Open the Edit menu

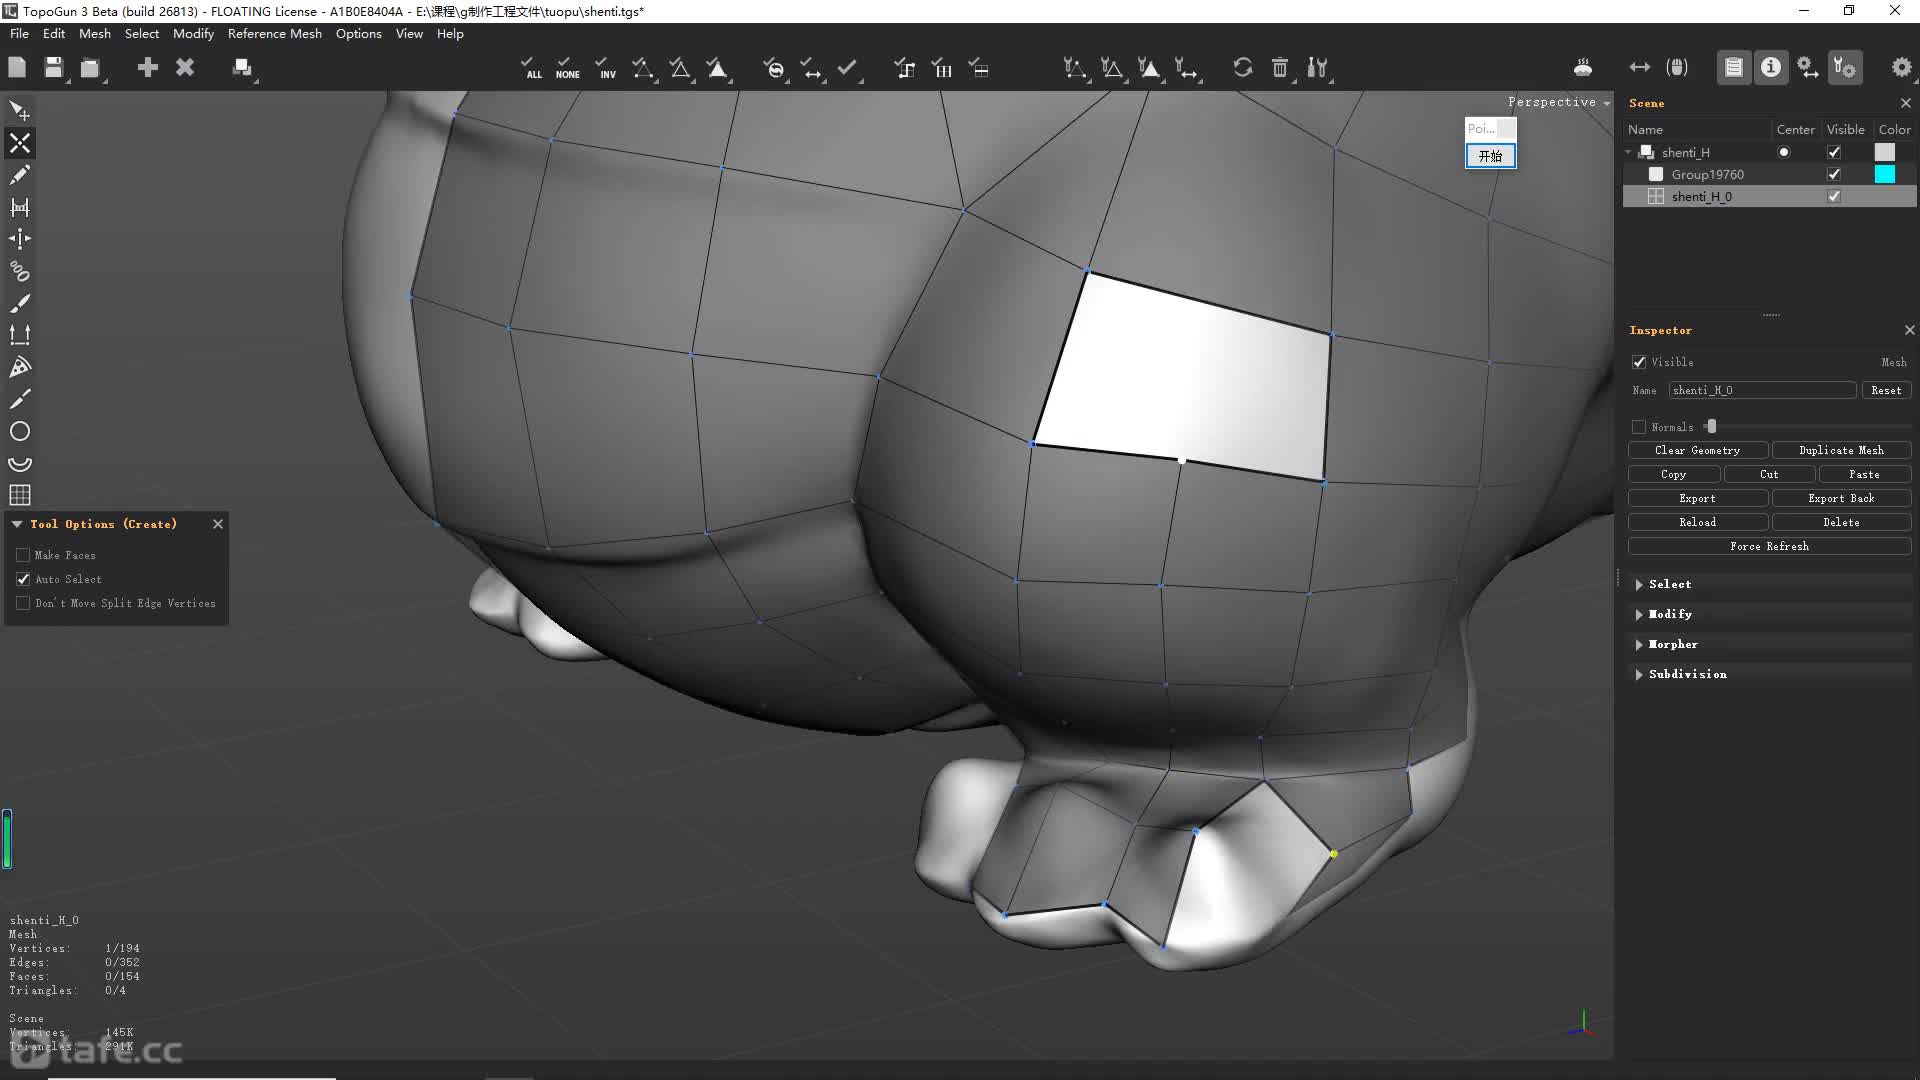[x=54, y=33]
